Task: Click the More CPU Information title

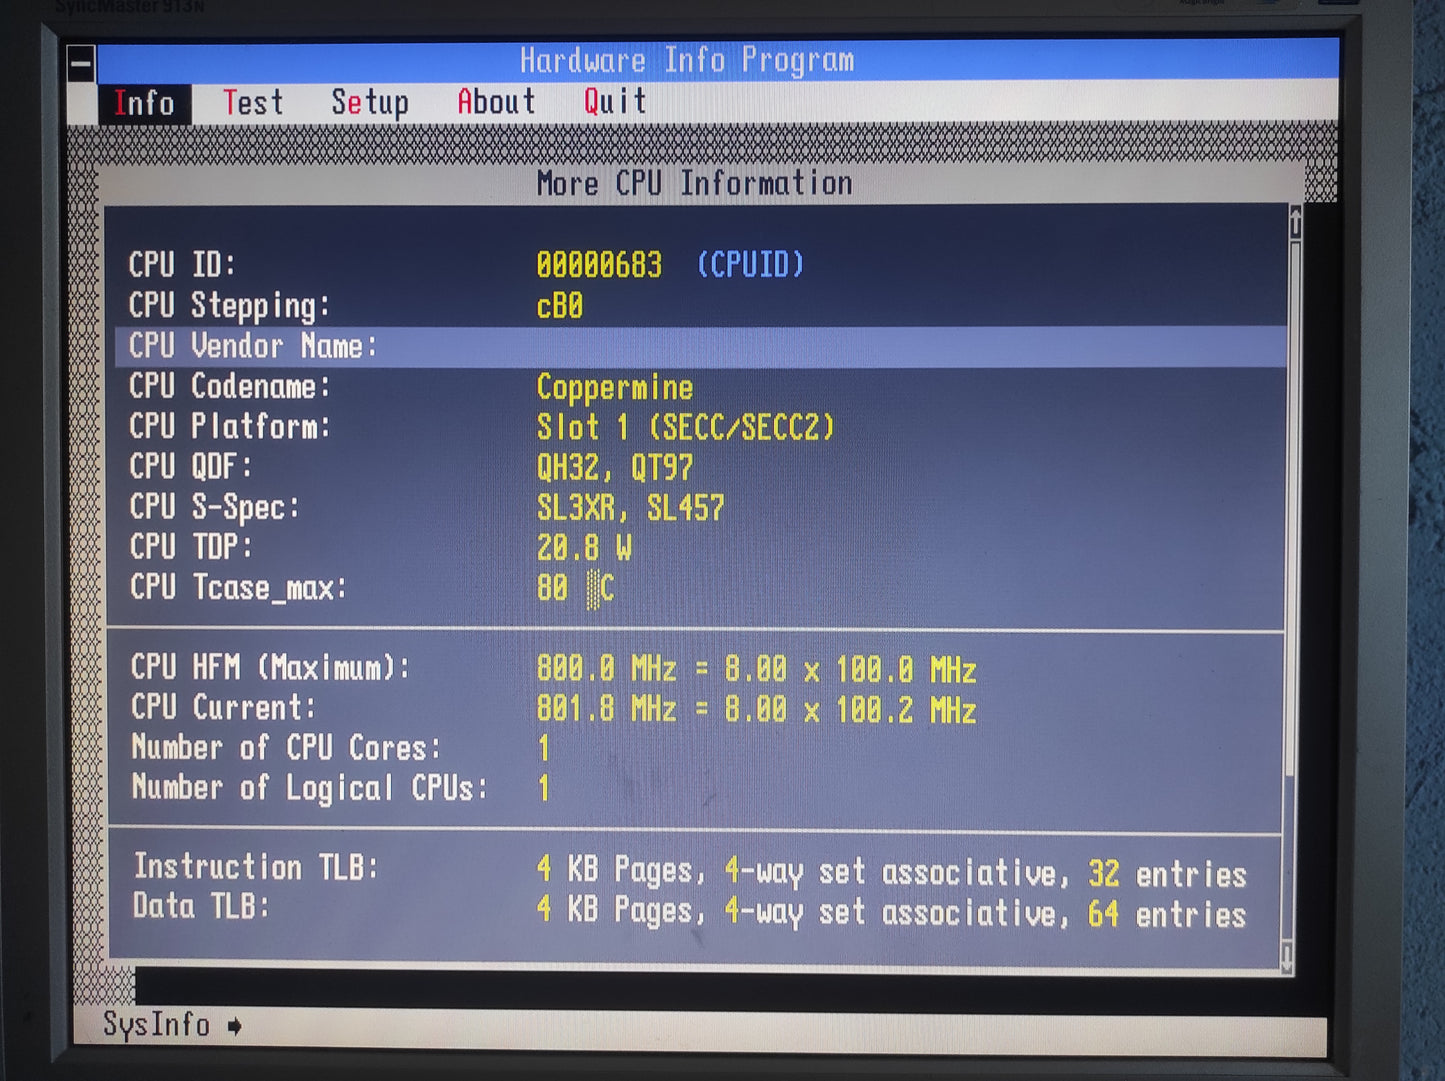Action: click(694, 182)
